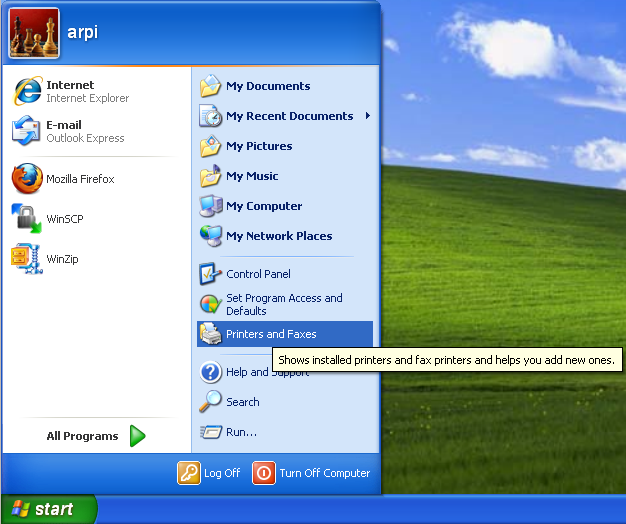The width and height of the screenshot is (626, 524).
Task: Click the Internet Explorer subtitle text
Action: coord(87,98)
